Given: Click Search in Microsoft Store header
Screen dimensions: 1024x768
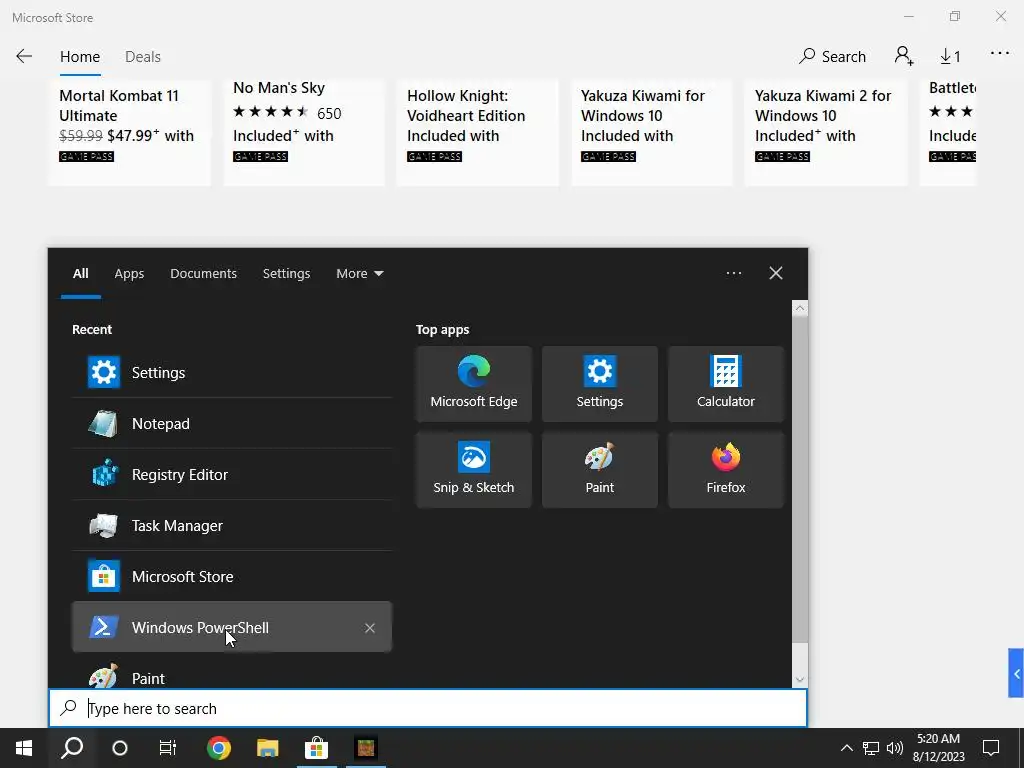Looking at the screenshot, I should click(x=832, y=57).
